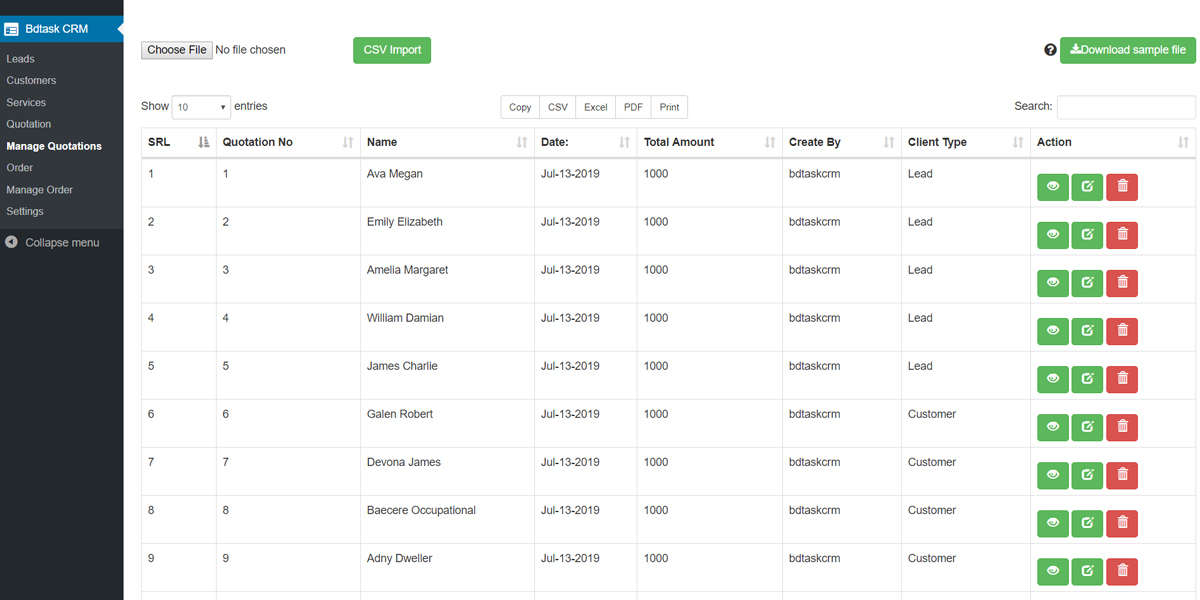Viewport: 1200px width, 600px height.
Task: Click the help question mark icon
Action: click(x=1050, y=50)
